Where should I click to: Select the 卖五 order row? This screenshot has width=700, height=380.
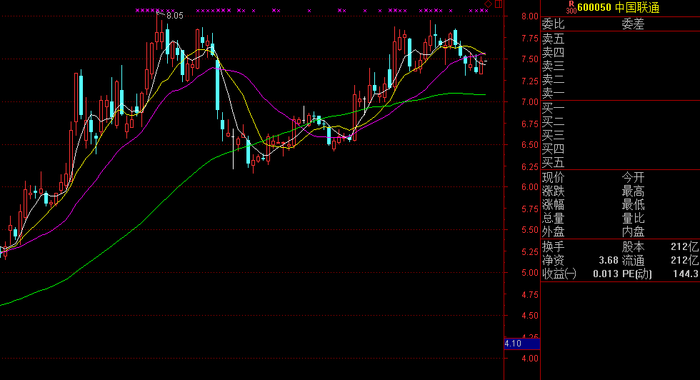click(x=620, y=39)
